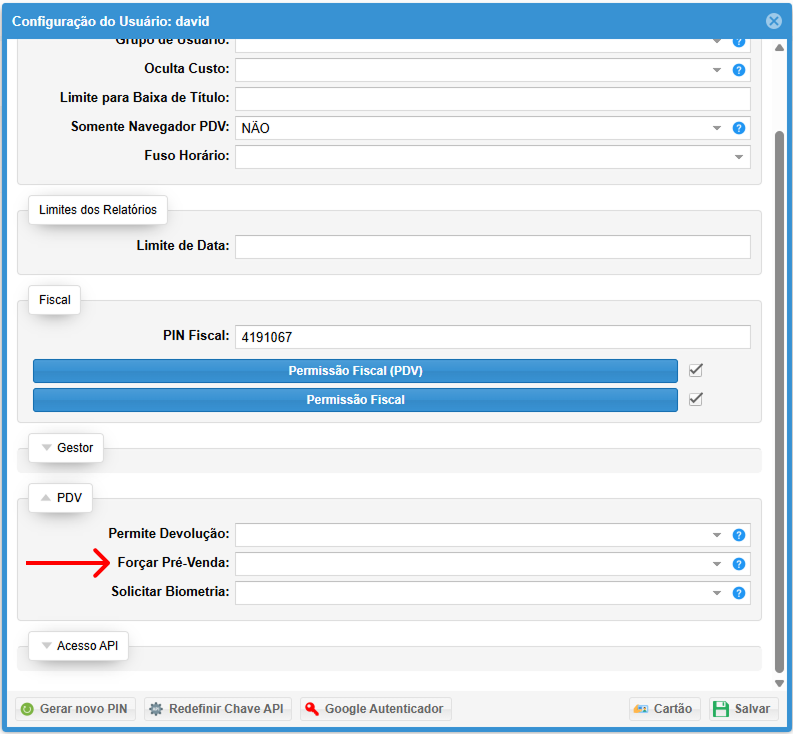Click help icon for Forçar Pré-Venda
Image resolution: width=793 pixels, height=734 pixels.
pos(739,564)
